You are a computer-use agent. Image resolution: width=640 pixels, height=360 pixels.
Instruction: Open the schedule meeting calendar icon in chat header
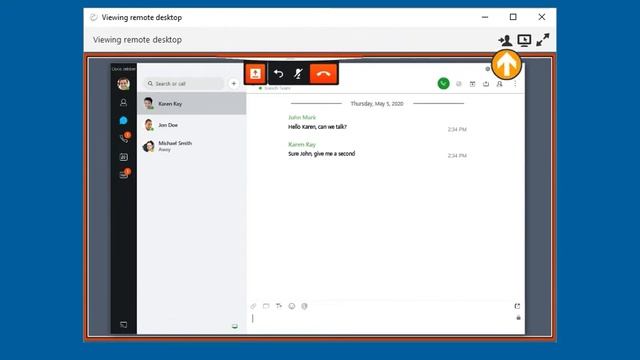click(x=472, y=84)
